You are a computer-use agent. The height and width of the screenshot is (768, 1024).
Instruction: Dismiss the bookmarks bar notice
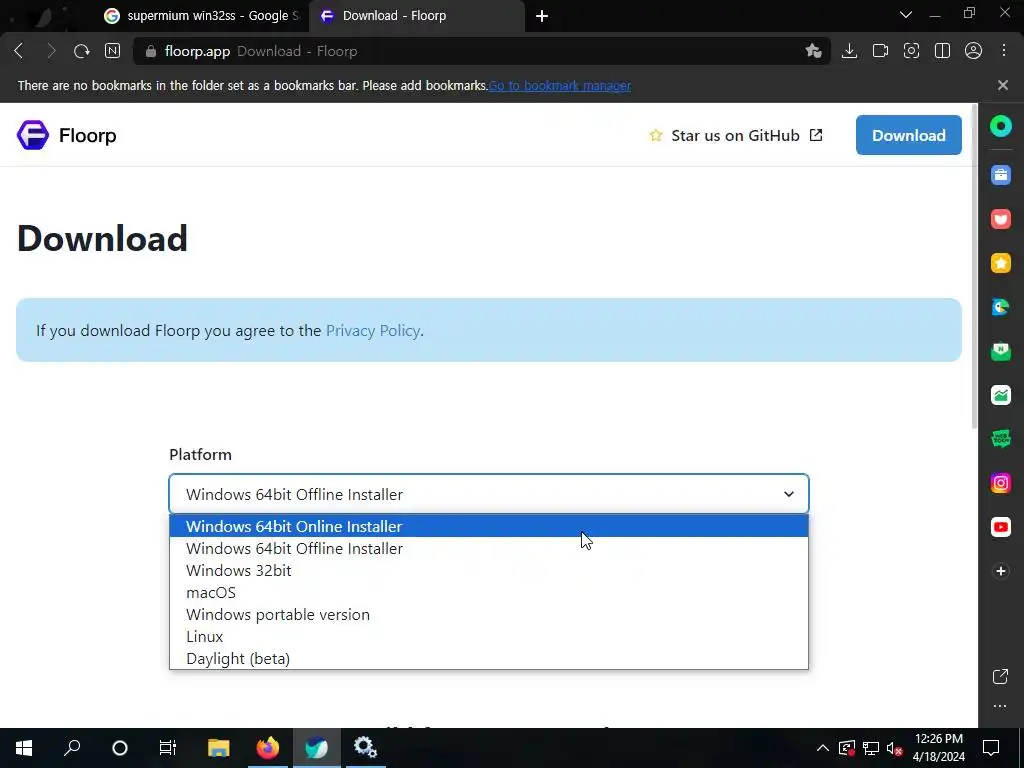coord(1002,86)
